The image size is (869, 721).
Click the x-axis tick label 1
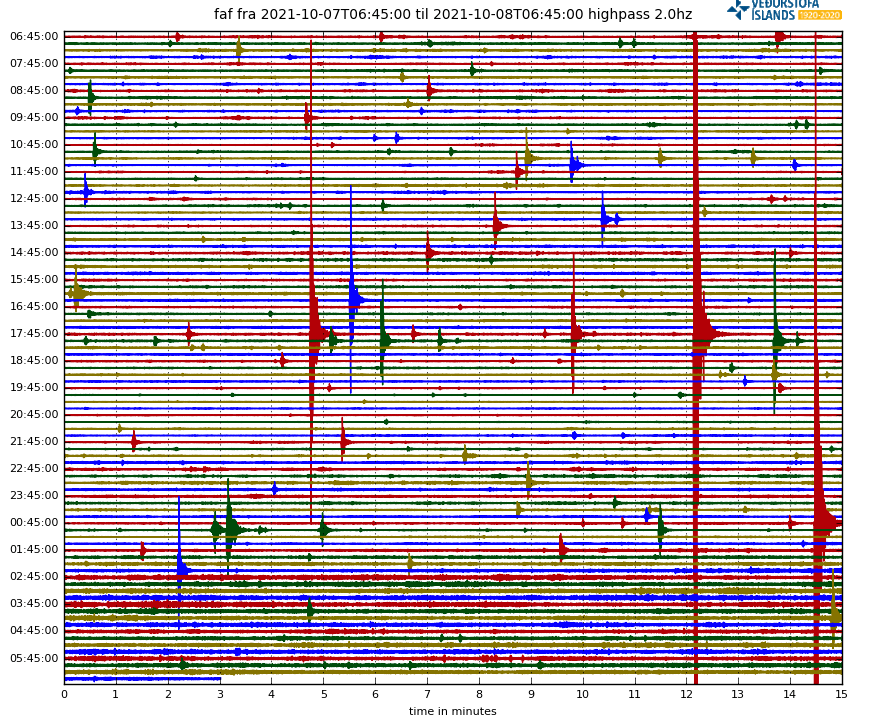pos(116,694)
